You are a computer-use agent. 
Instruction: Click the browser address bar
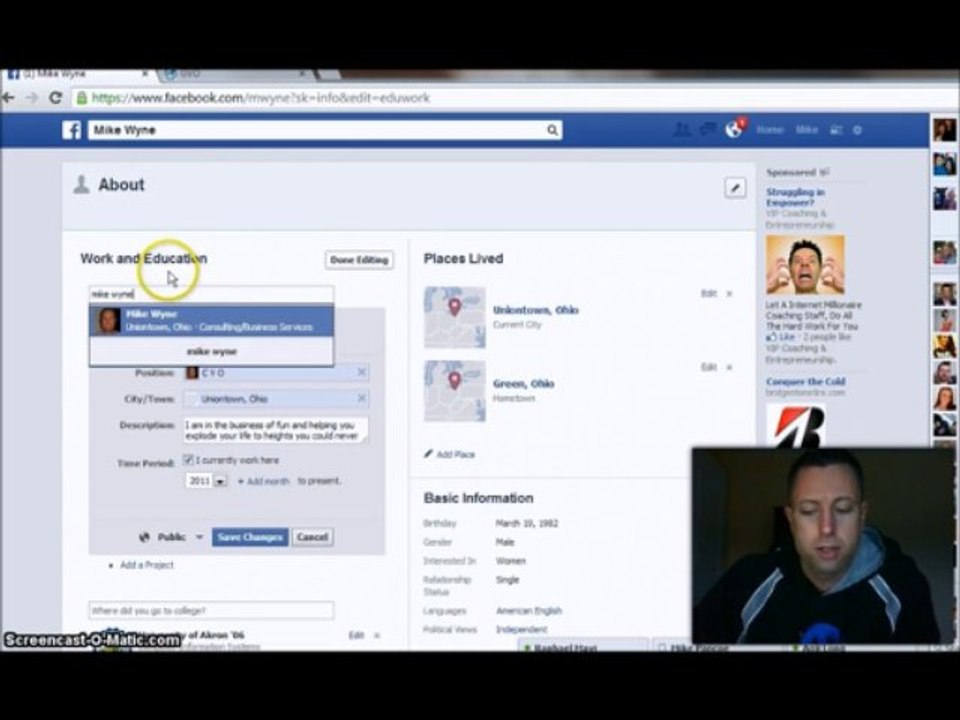coord(514,98)
